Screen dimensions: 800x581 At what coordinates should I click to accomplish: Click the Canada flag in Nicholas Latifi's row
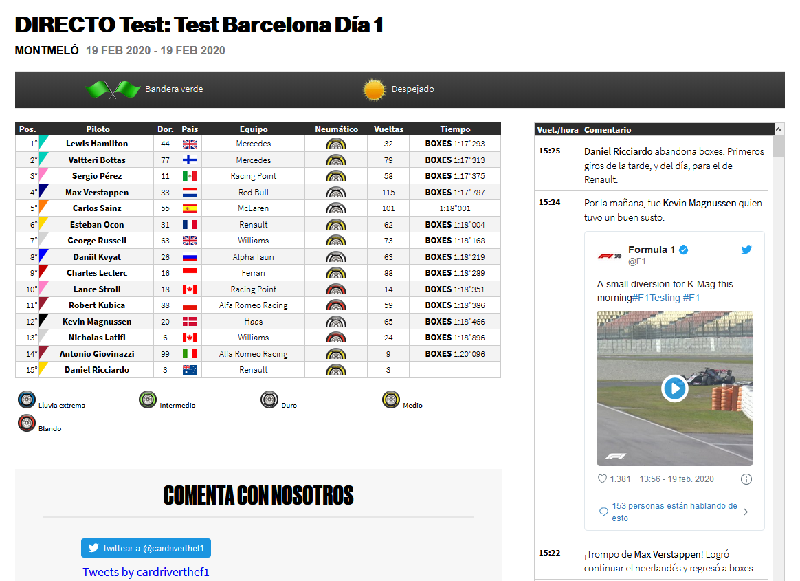click(x=190, y=337)
